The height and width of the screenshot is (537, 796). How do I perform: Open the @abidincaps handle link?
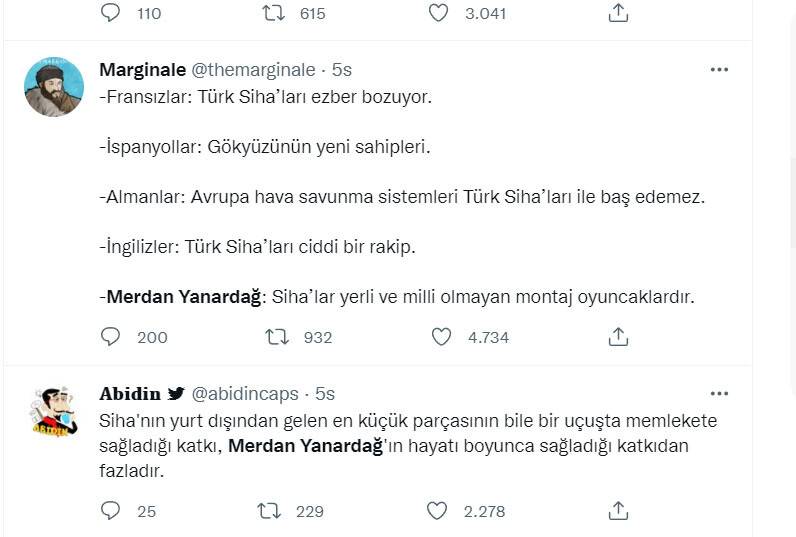coord(247,393)
